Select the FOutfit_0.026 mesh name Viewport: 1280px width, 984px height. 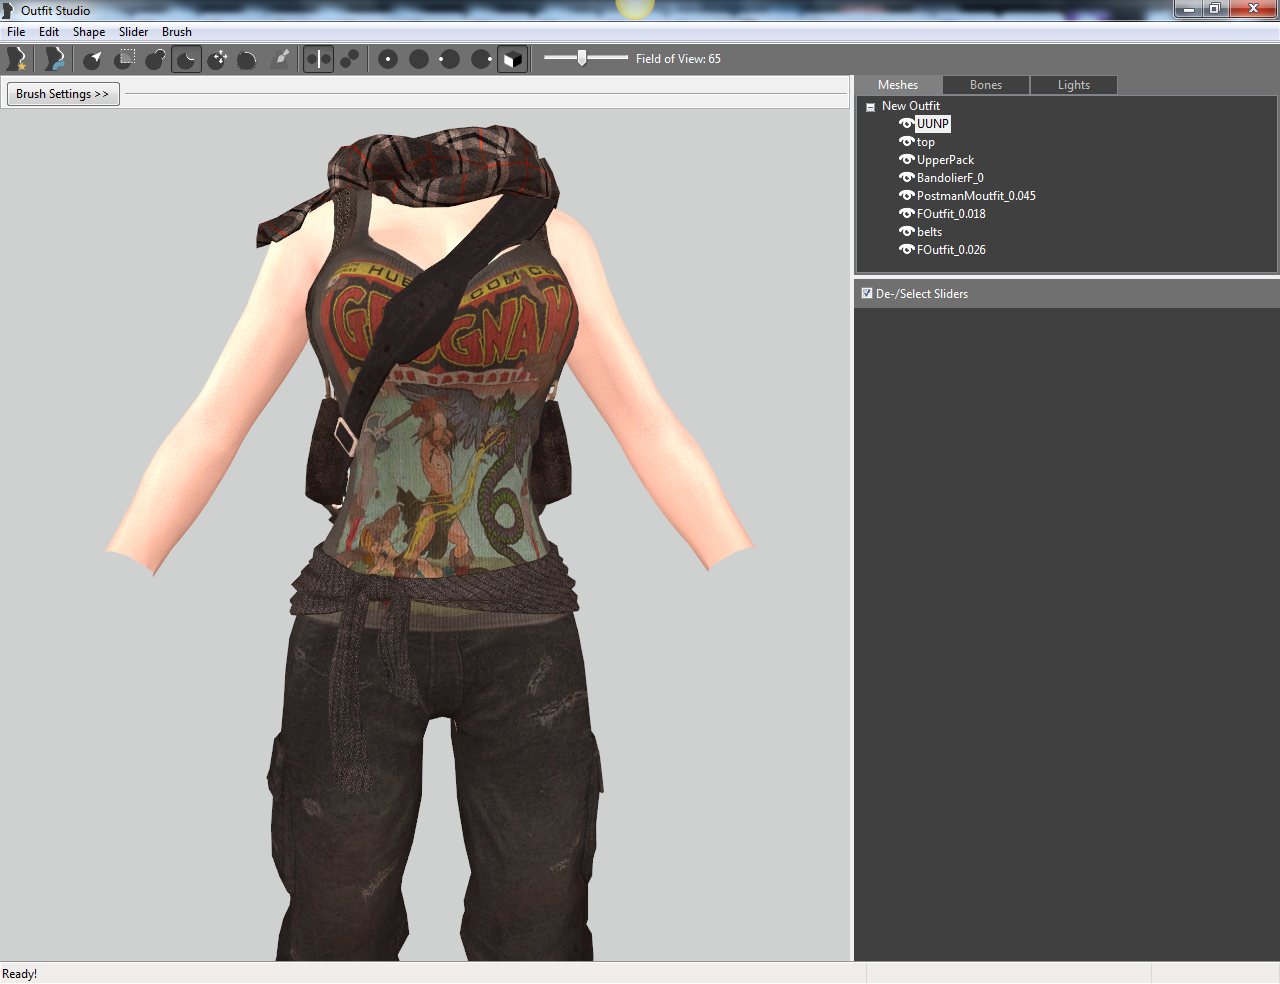click(x=951, y=250)
